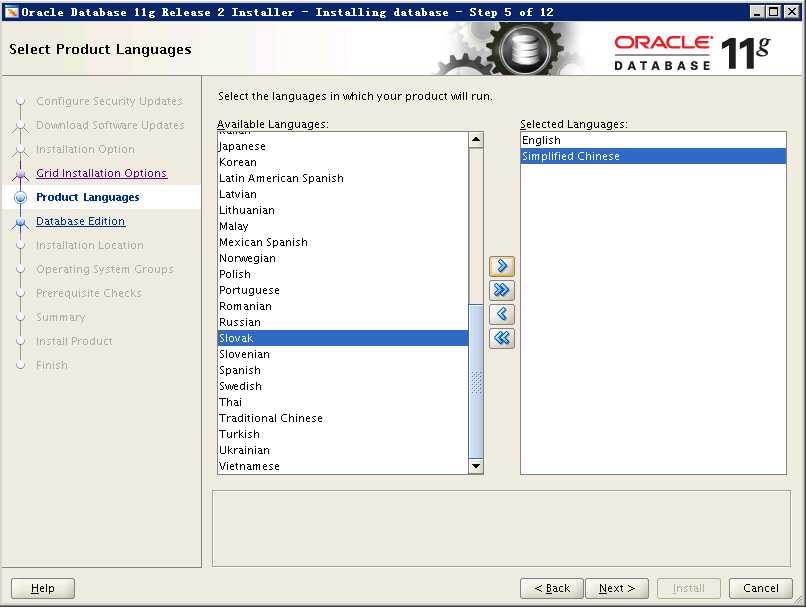The image size is (806, 608).
Task: Select Korean in Available Languages
Action: coord(343,162)
